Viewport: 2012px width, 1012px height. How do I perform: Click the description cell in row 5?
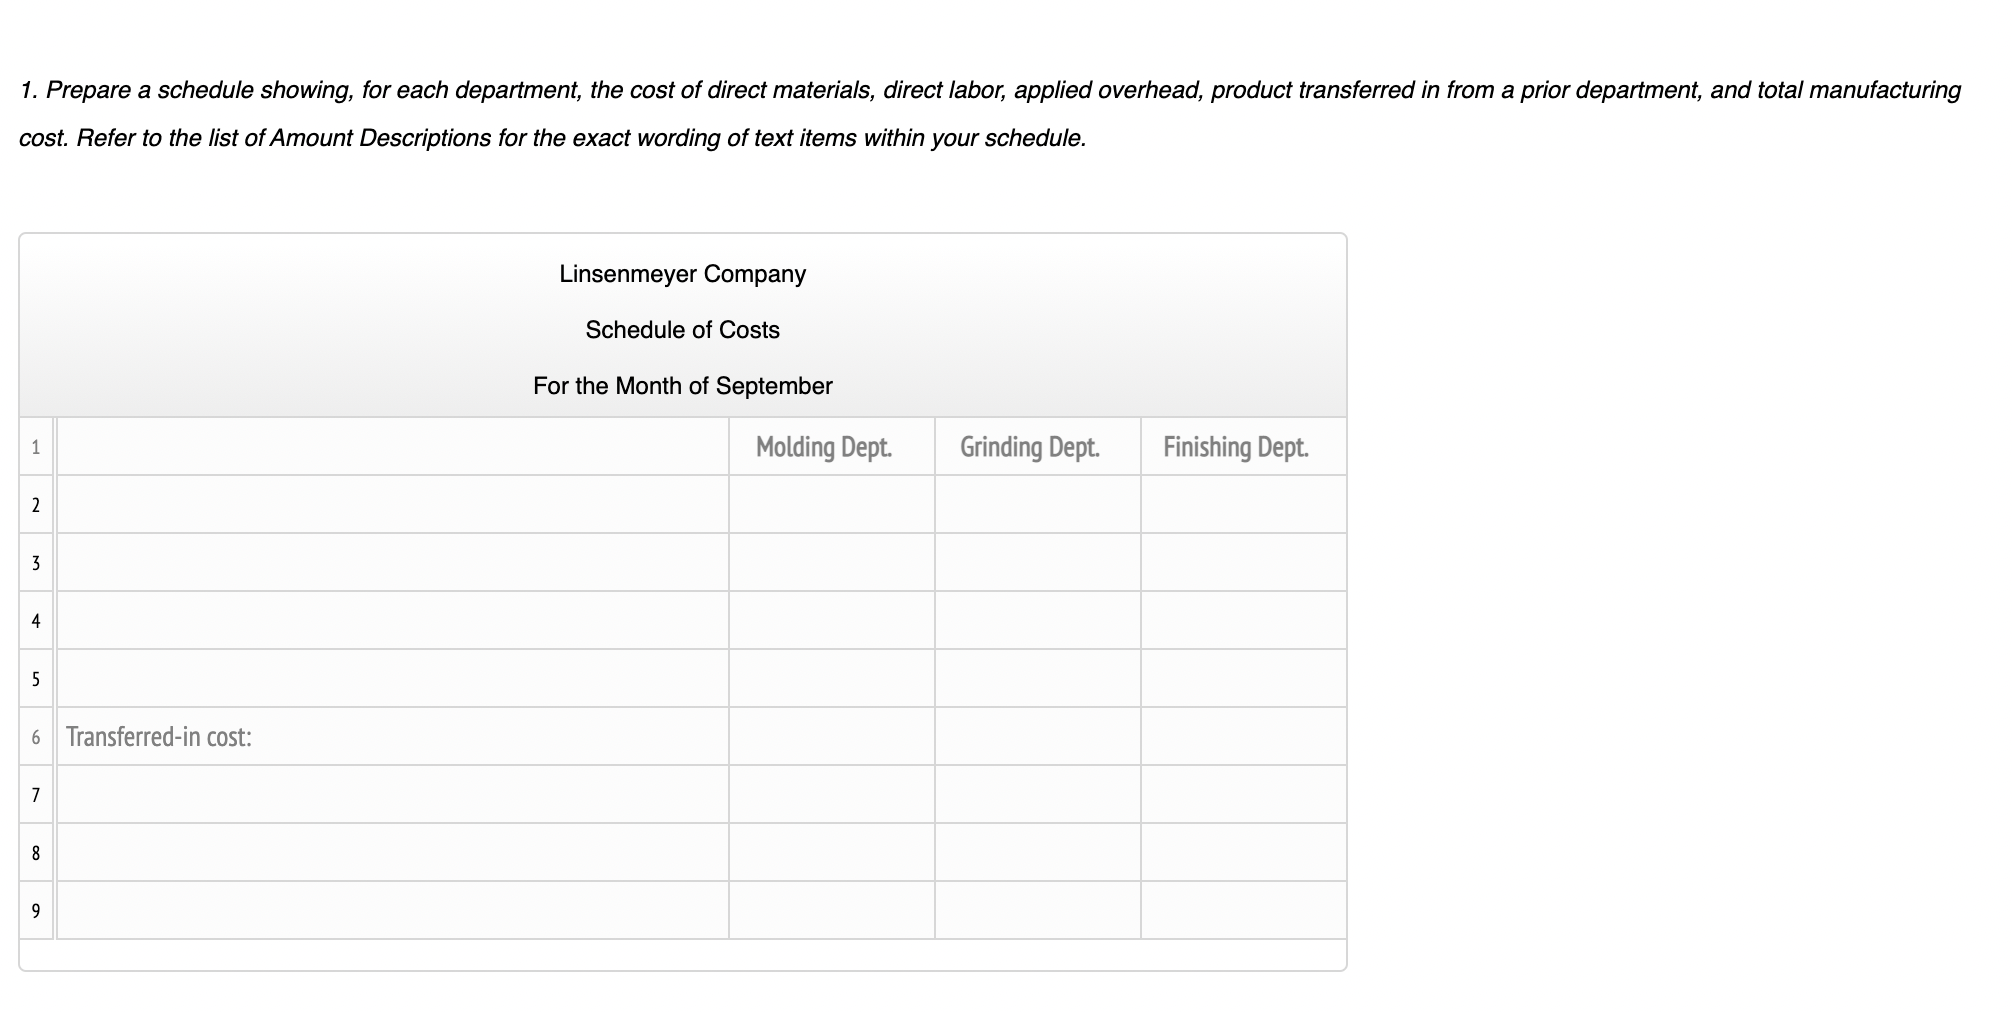(x=390, y=679)
